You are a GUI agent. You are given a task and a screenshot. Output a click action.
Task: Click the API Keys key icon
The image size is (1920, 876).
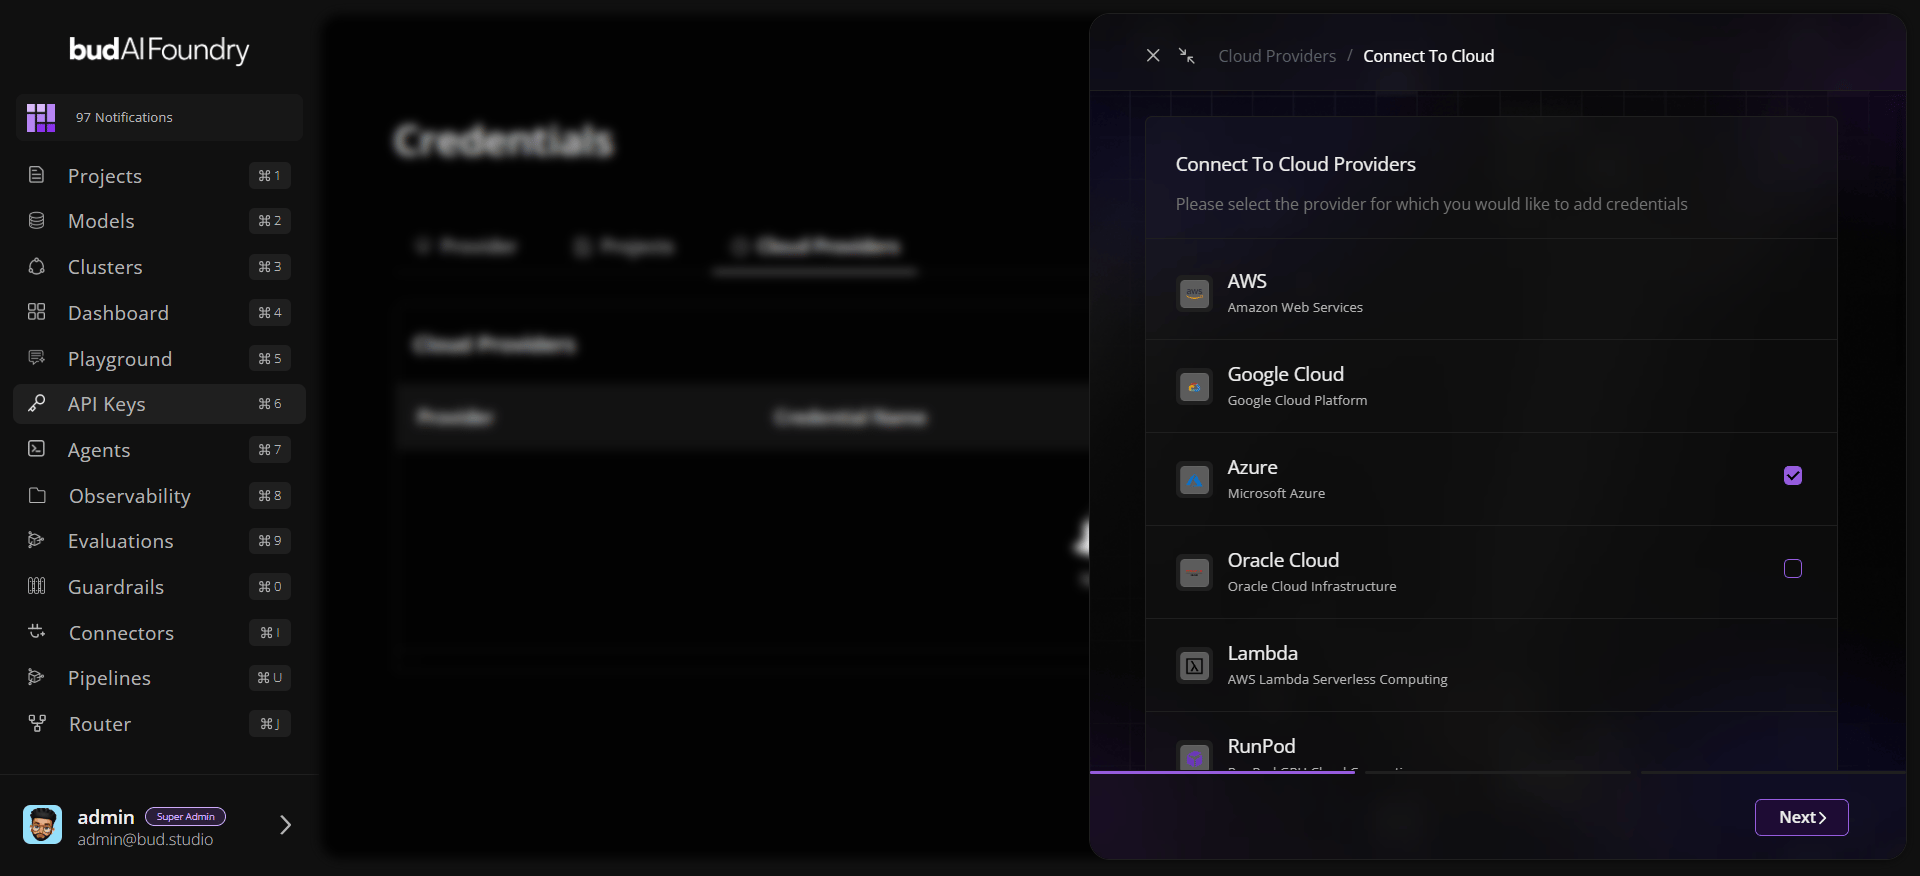click(36, 403)
